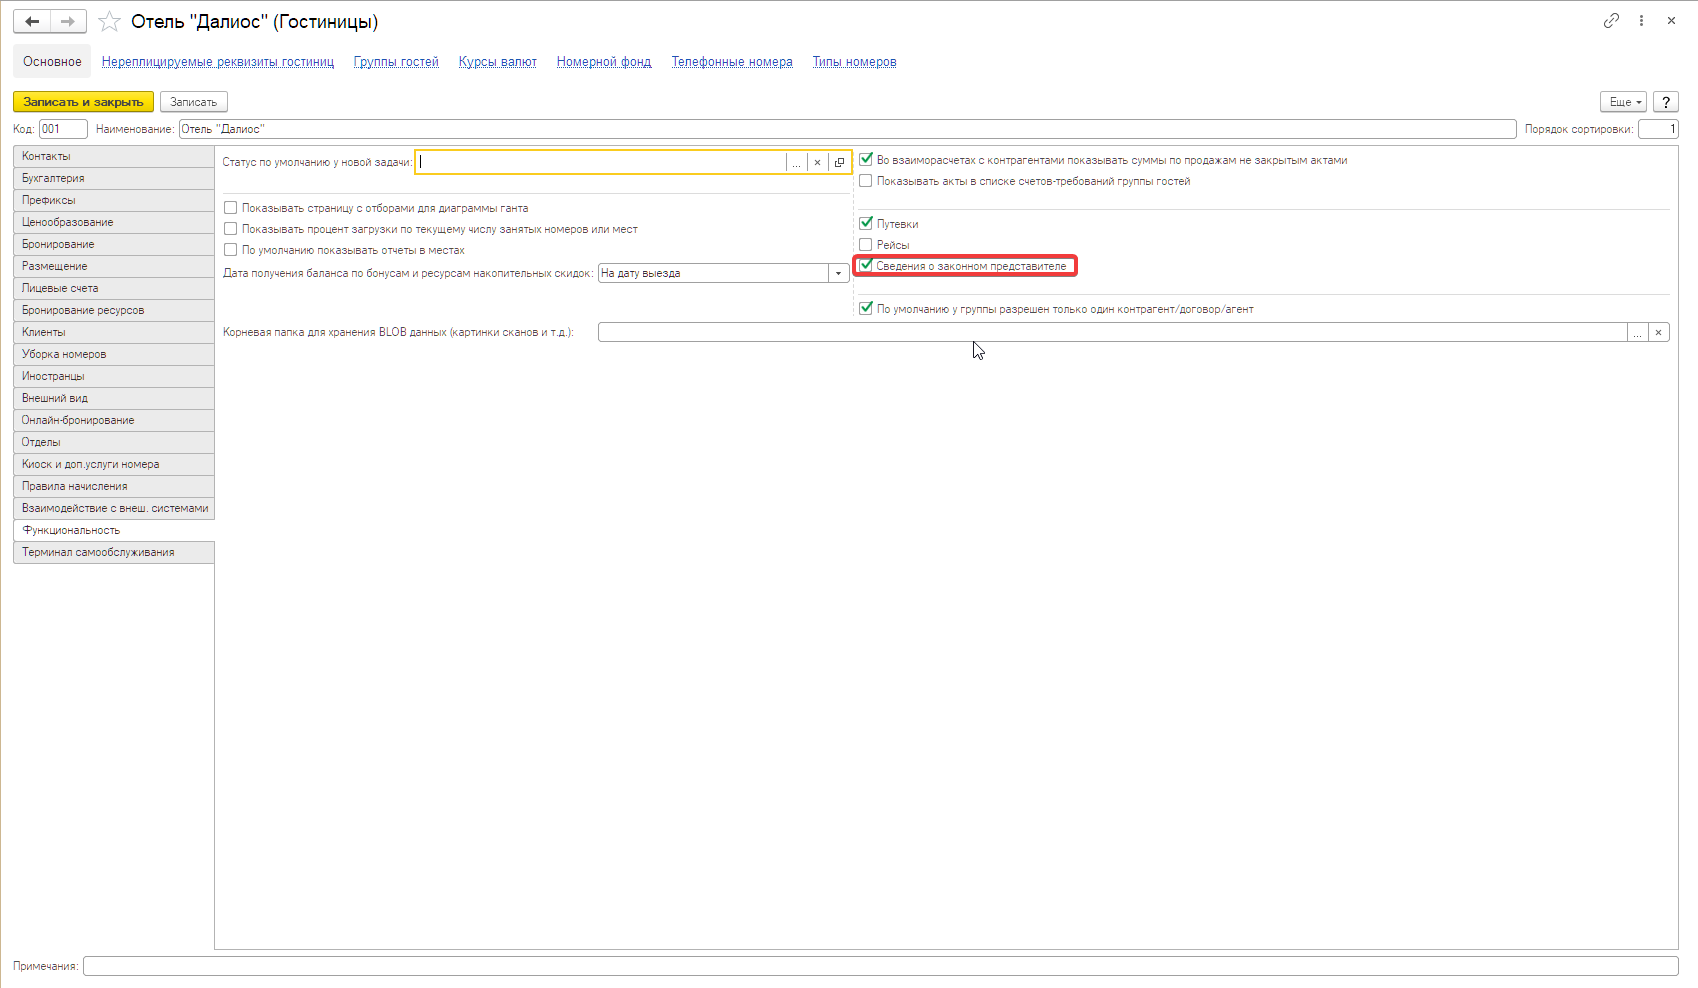Viewport: 1698px width, 988px height.
Task: Click the Записать button
Action: point(194,102)
